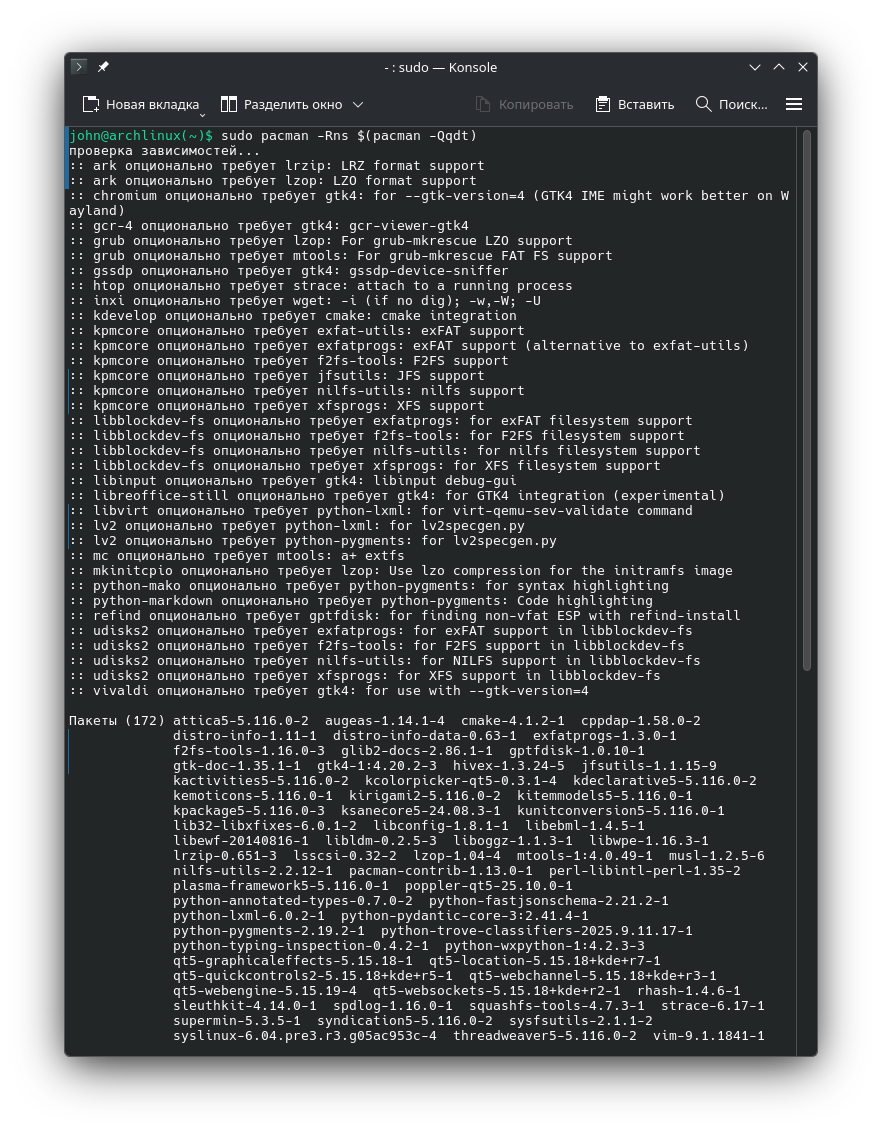882x1133 pixels.
Task: Click the prompt text john@archlinux(~)$
Action: (141, 136)
